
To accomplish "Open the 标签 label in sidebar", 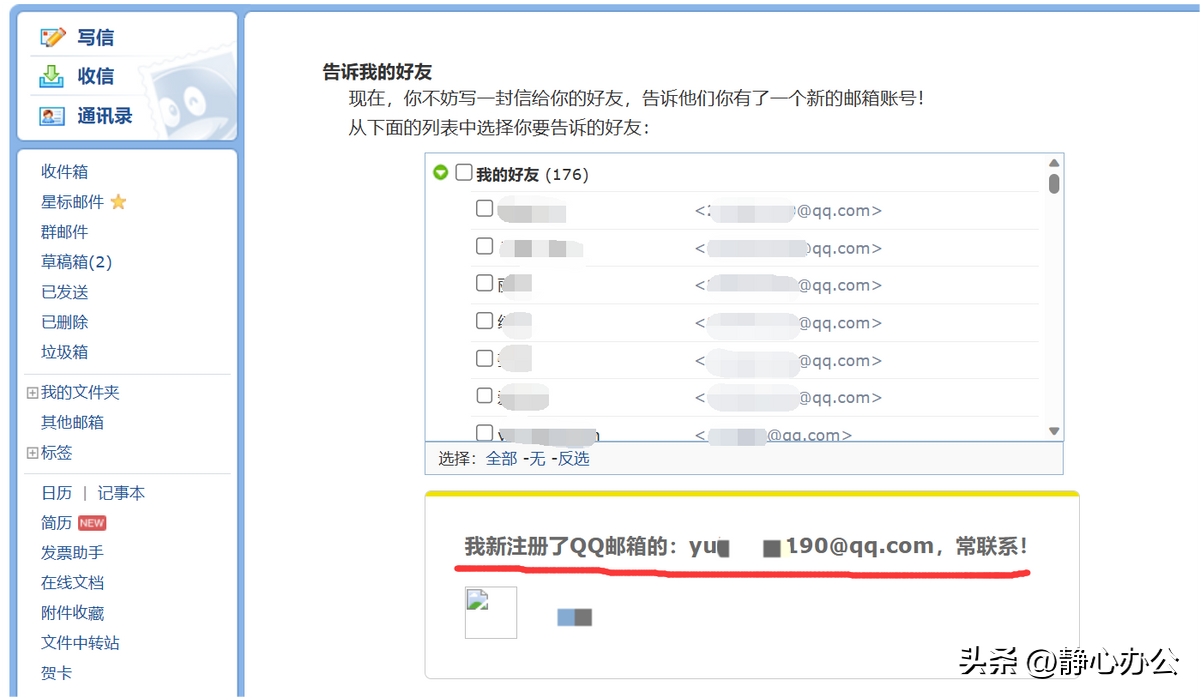I will (x=56, y=453).
